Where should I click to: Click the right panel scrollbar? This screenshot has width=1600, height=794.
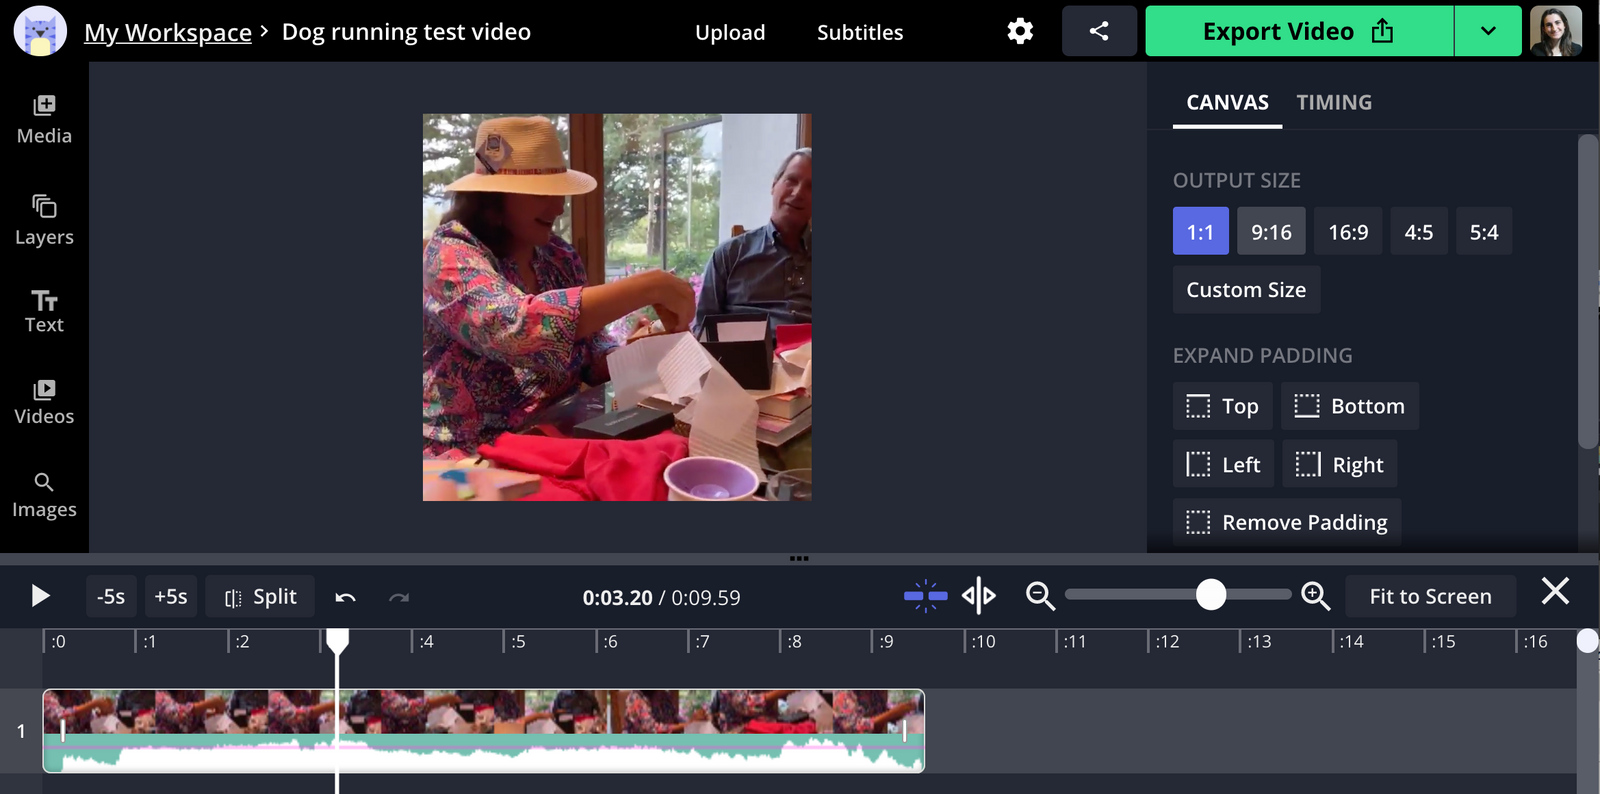(x=1588, y=291)
